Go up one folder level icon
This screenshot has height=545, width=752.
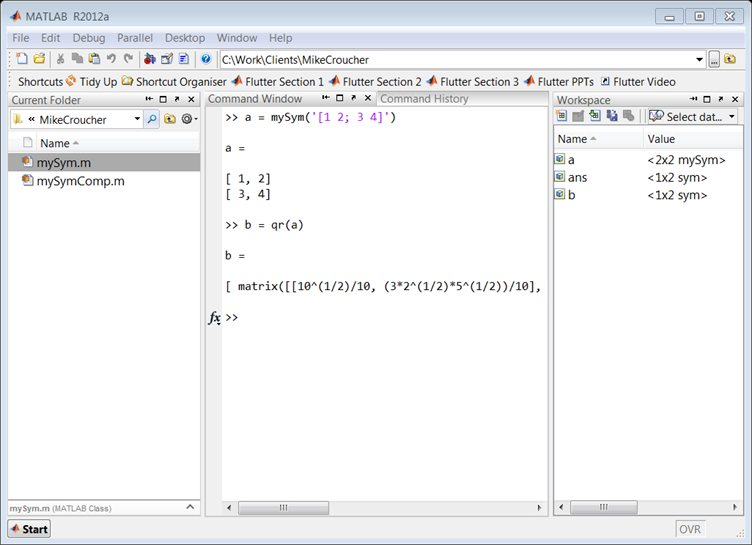pyautogui.click(x=170, y=119)
